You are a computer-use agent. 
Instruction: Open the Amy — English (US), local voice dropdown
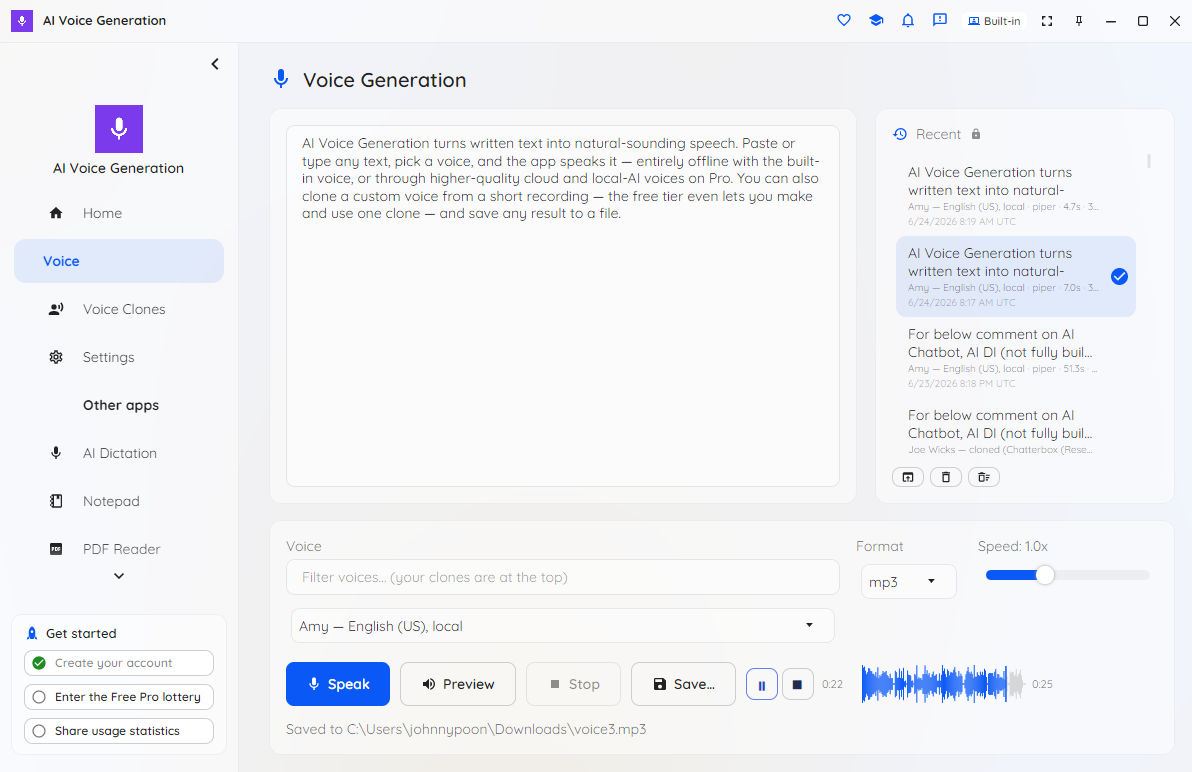pos(563,626)
